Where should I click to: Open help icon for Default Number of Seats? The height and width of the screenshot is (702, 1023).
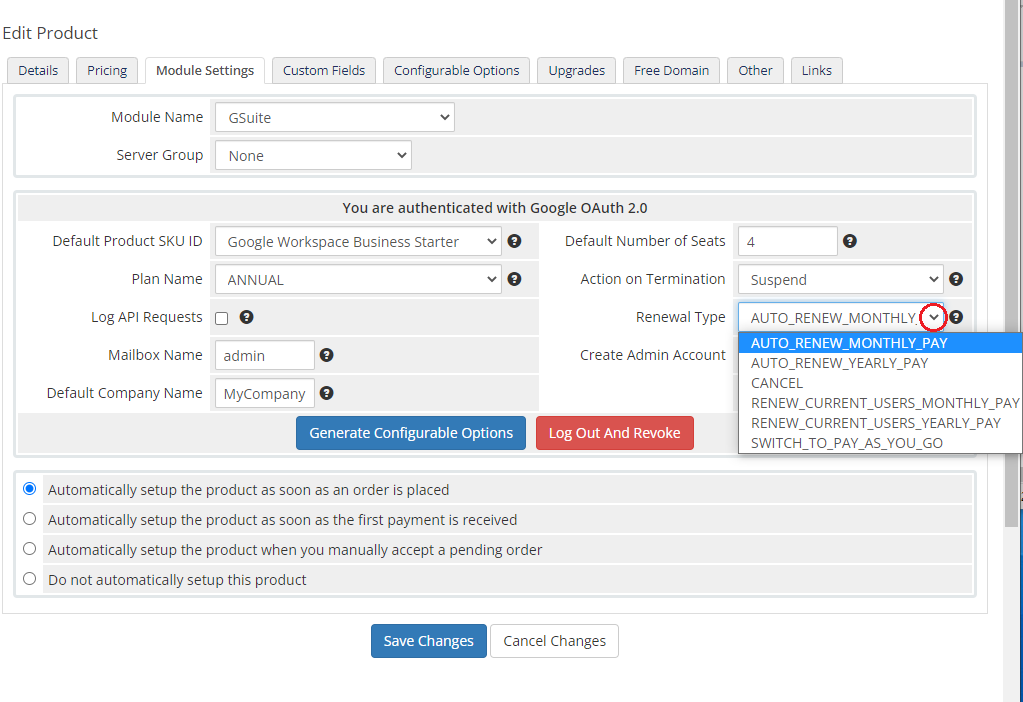(x=849, y=241)
